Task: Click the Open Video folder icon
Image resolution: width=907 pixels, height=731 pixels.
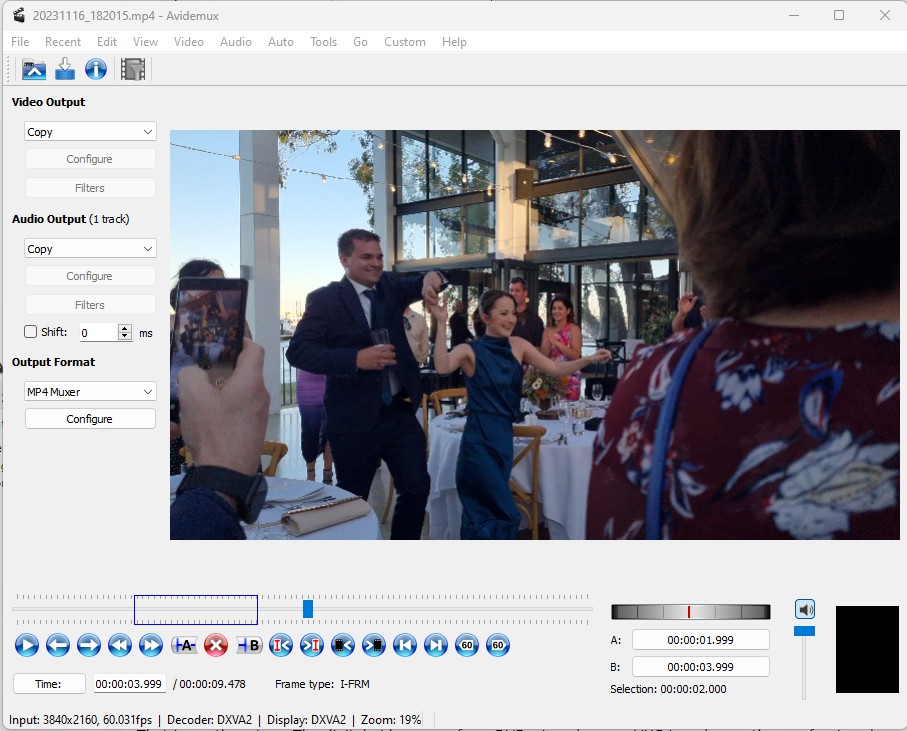Action: [x=34, y=69]
